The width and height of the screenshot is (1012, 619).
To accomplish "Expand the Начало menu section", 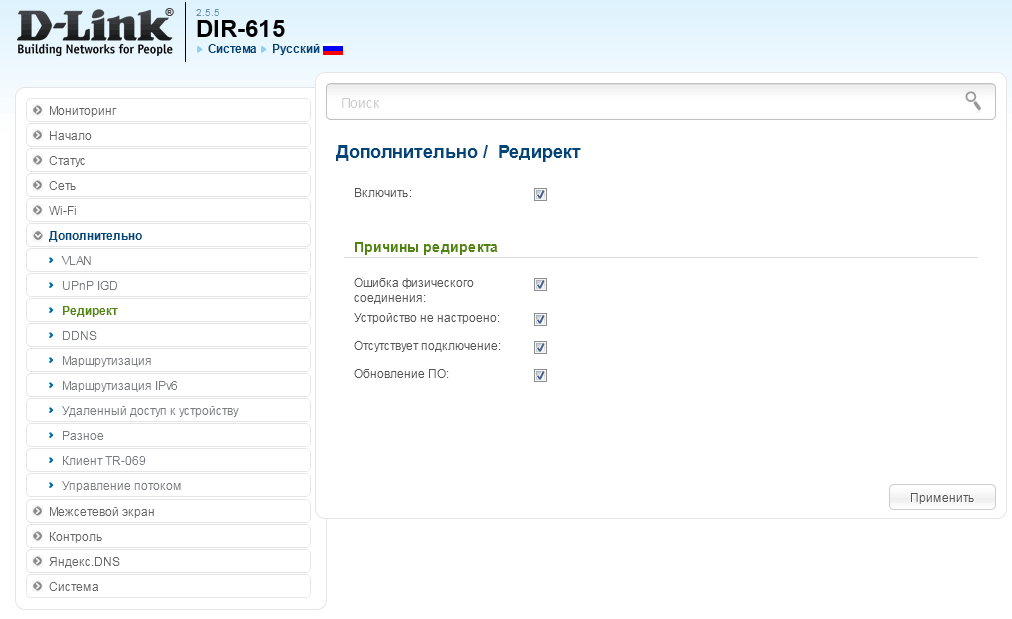I will click(168, 136).
